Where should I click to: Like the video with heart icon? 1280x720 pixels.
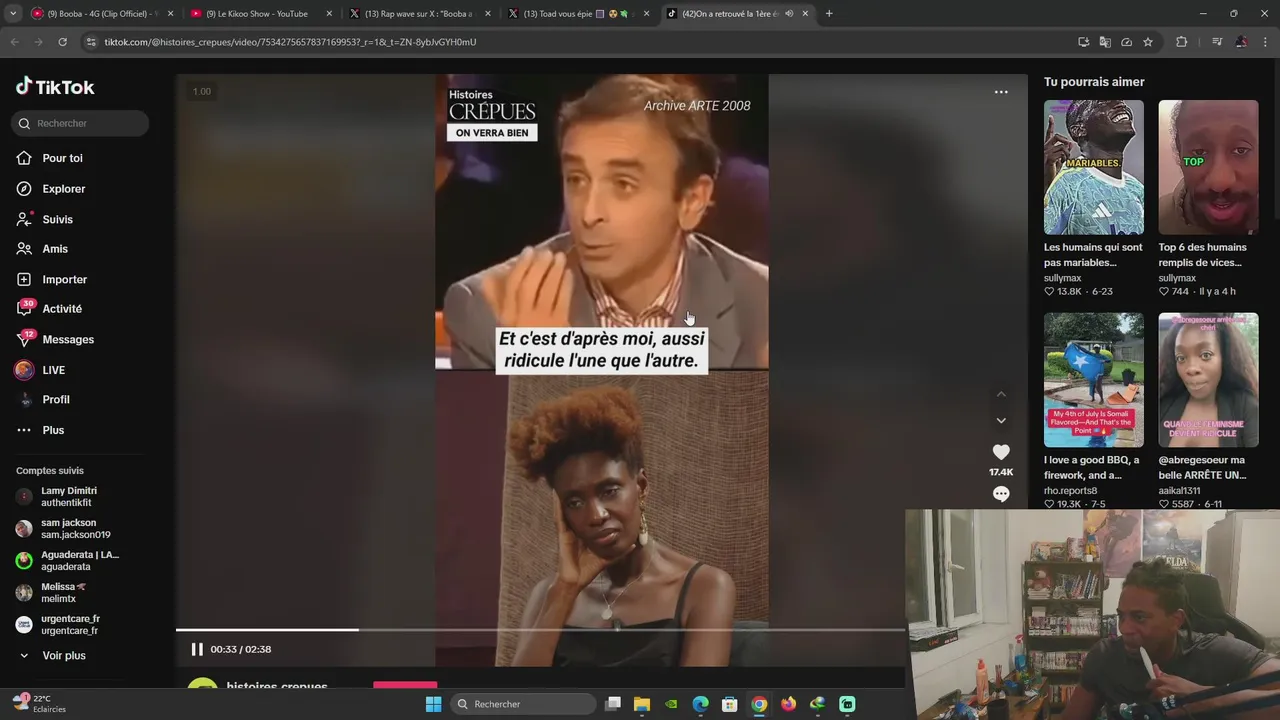1001,452
